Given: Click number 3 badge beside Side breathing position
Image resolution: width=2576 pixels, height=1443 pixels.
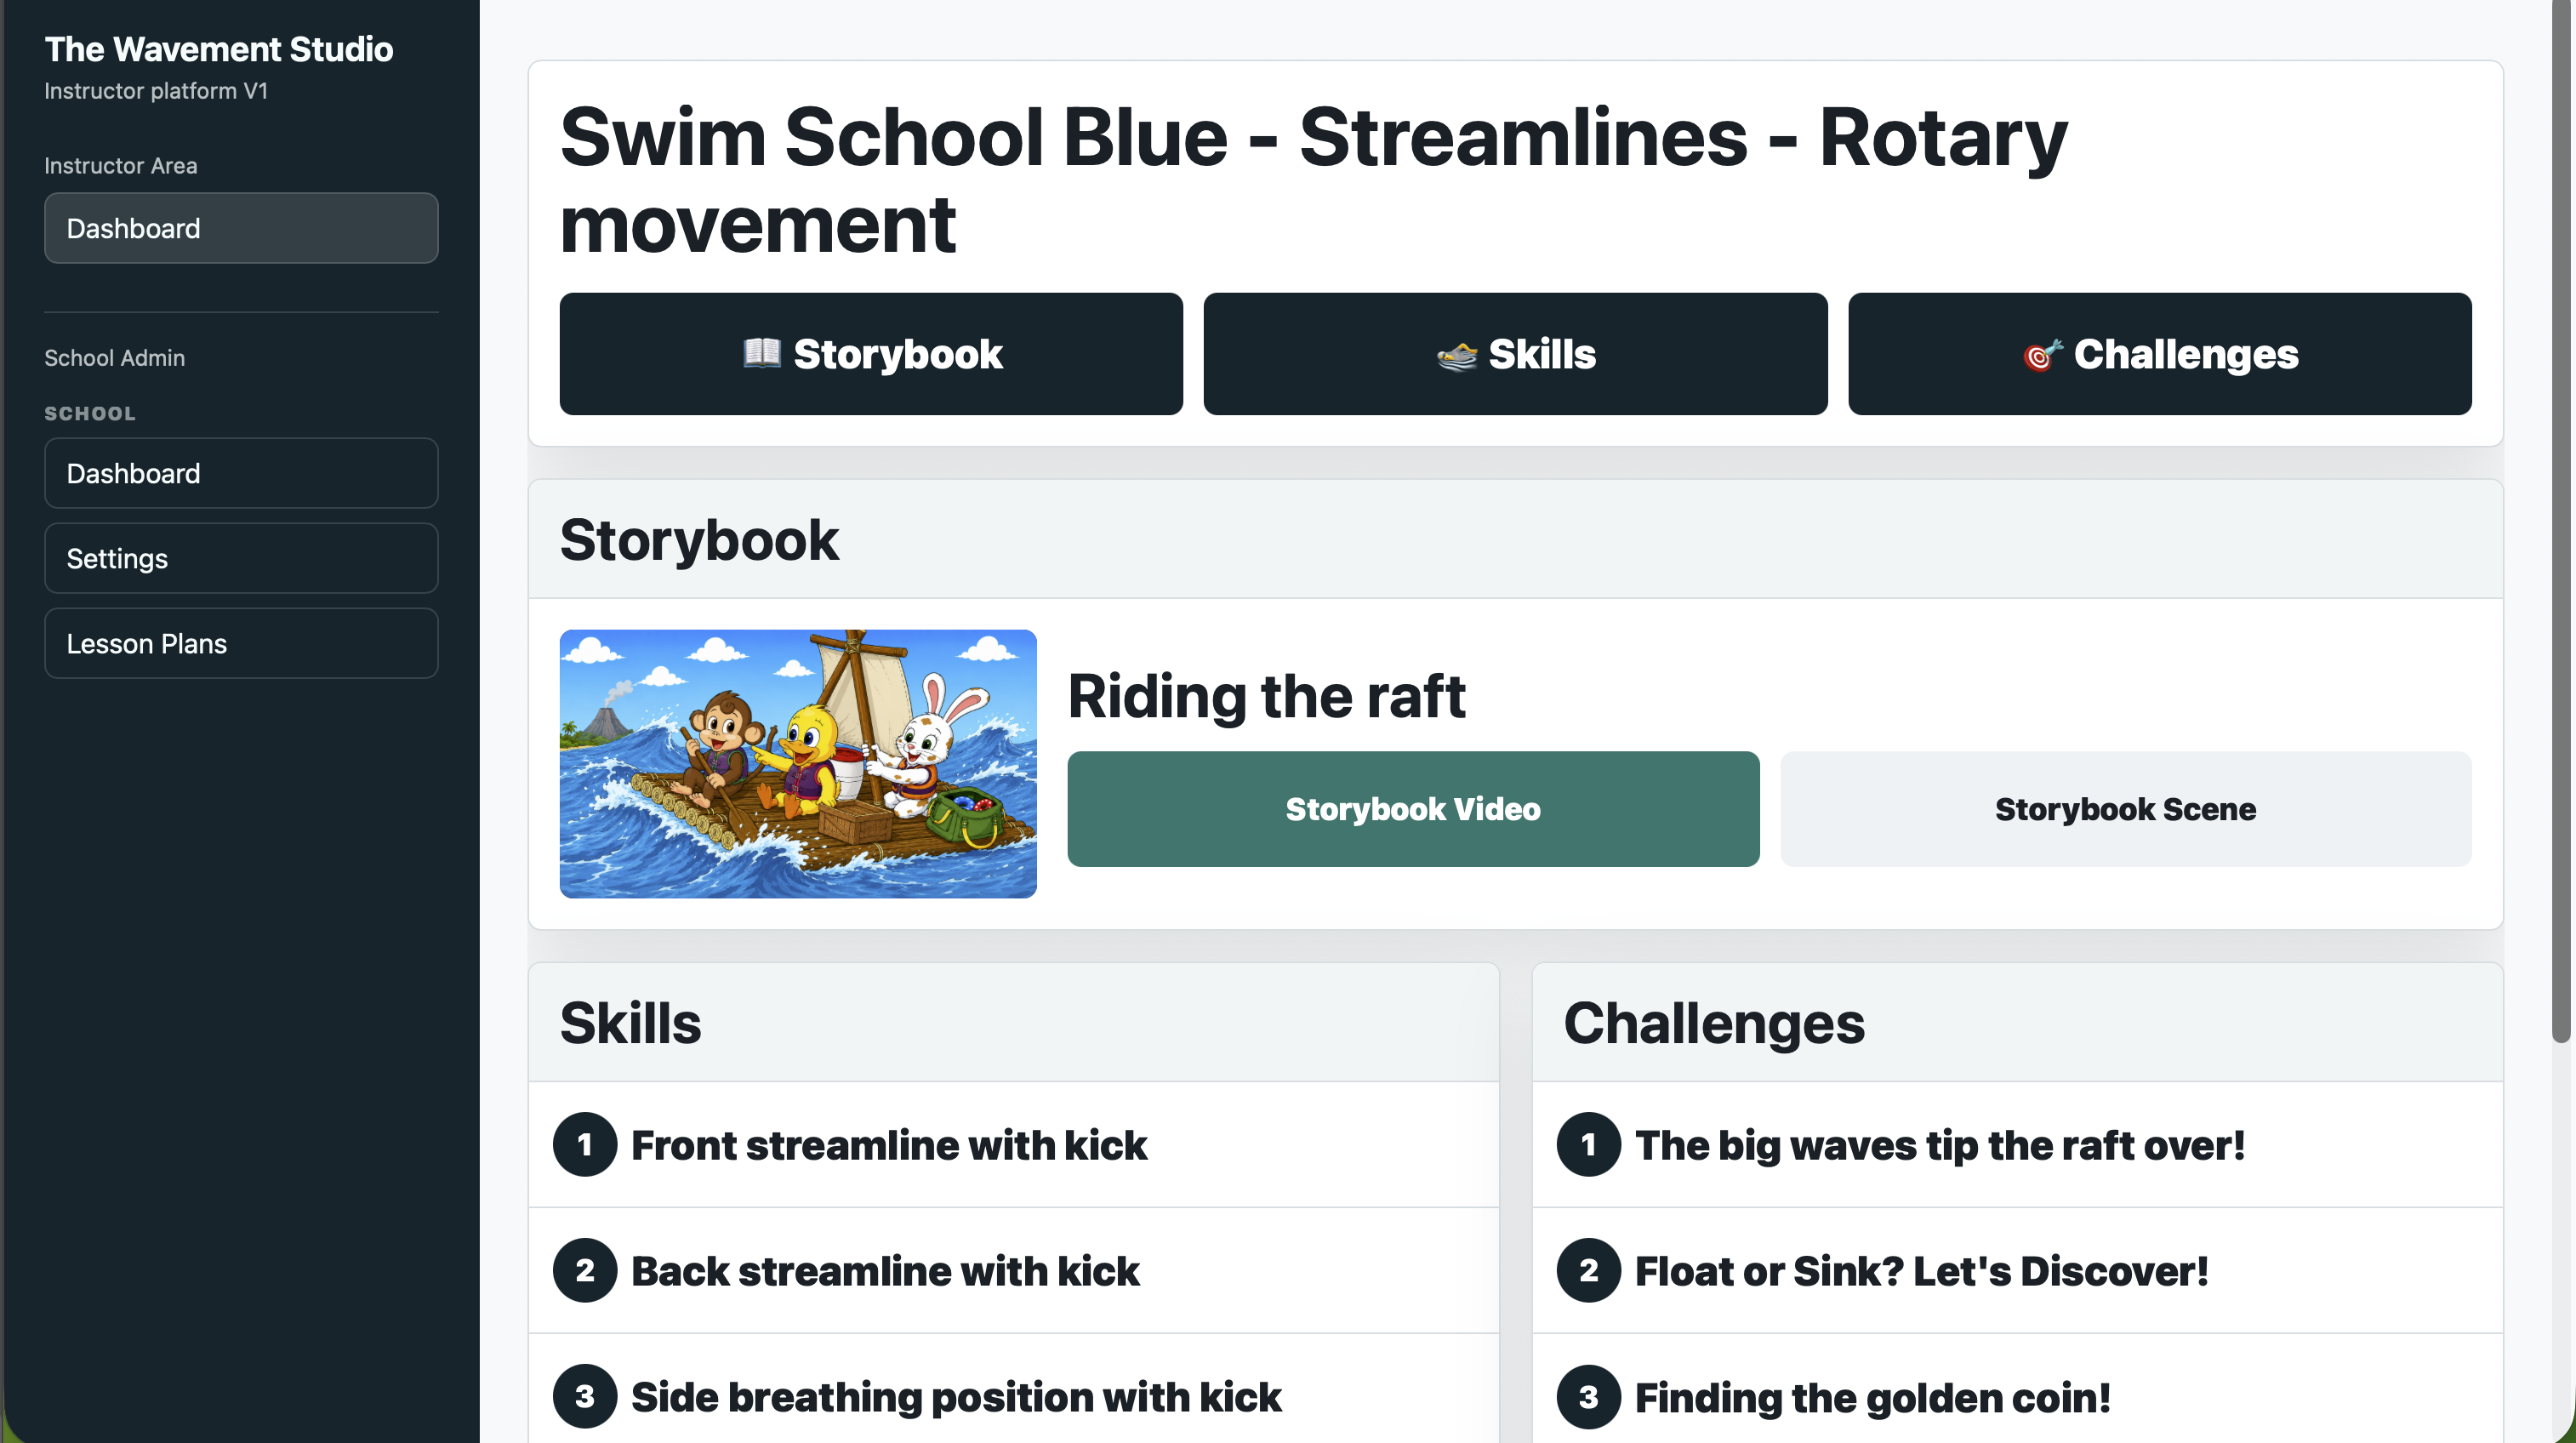Looking at the screenshot, I should [585, 1396].
